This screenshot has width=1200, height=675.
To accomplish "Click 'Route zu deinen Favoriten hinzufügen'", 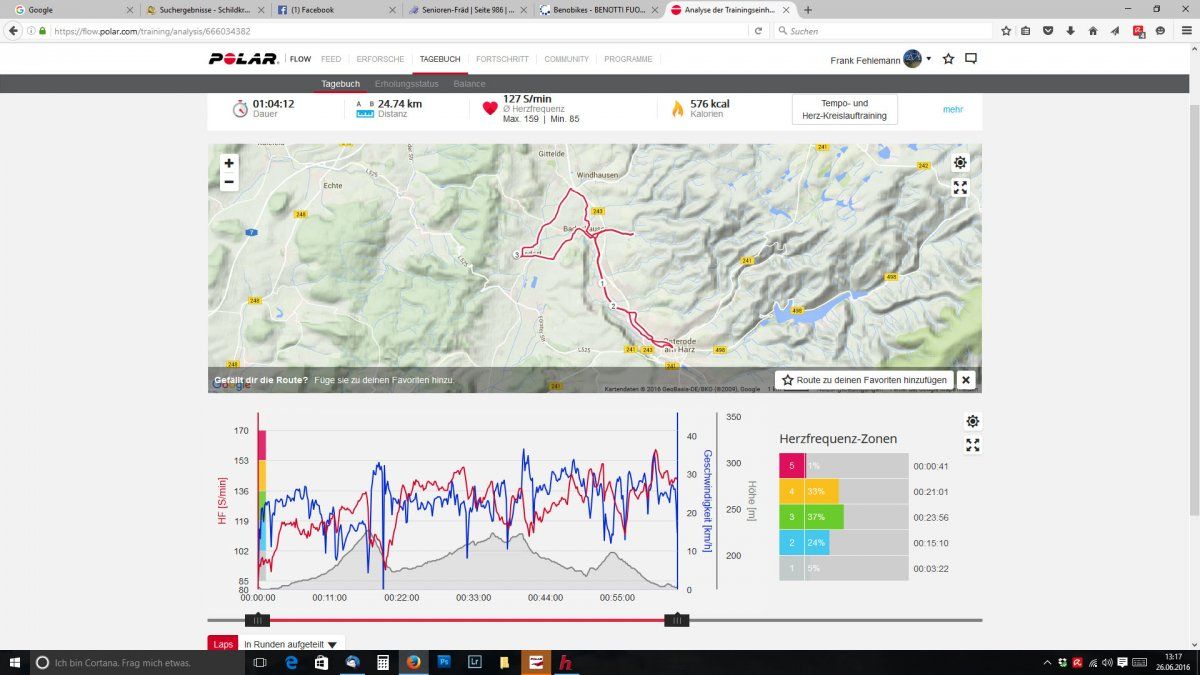I will (863, 380).
